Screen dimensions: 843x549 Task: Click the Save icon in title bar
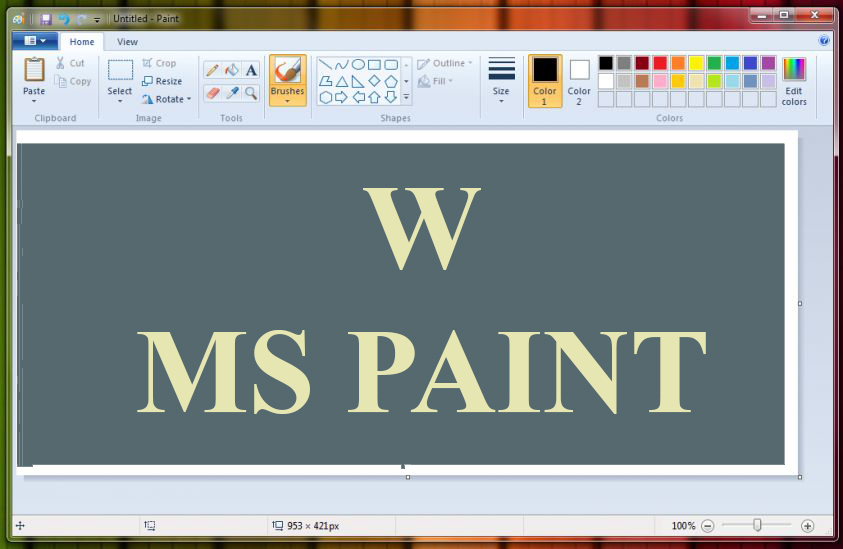click(x=45, y=19)
